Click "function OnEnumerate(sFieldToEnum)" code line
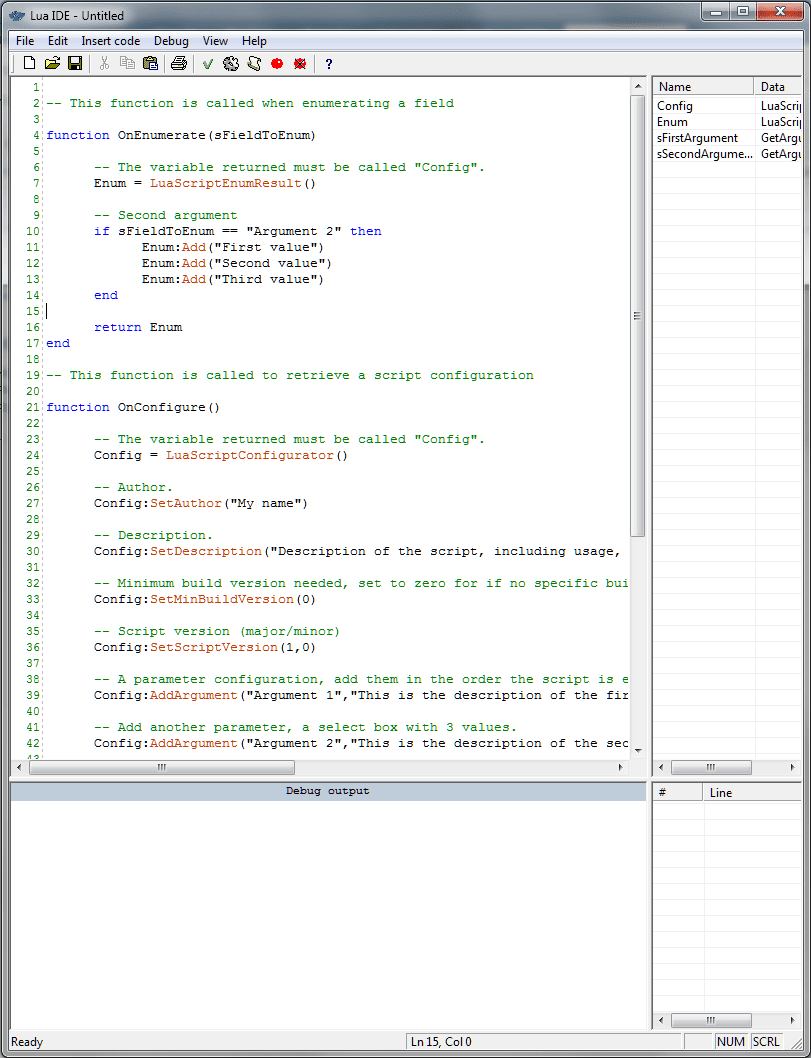Viewport: 811px width, 1058px height. pyautogui.click(x=181, y=135)
